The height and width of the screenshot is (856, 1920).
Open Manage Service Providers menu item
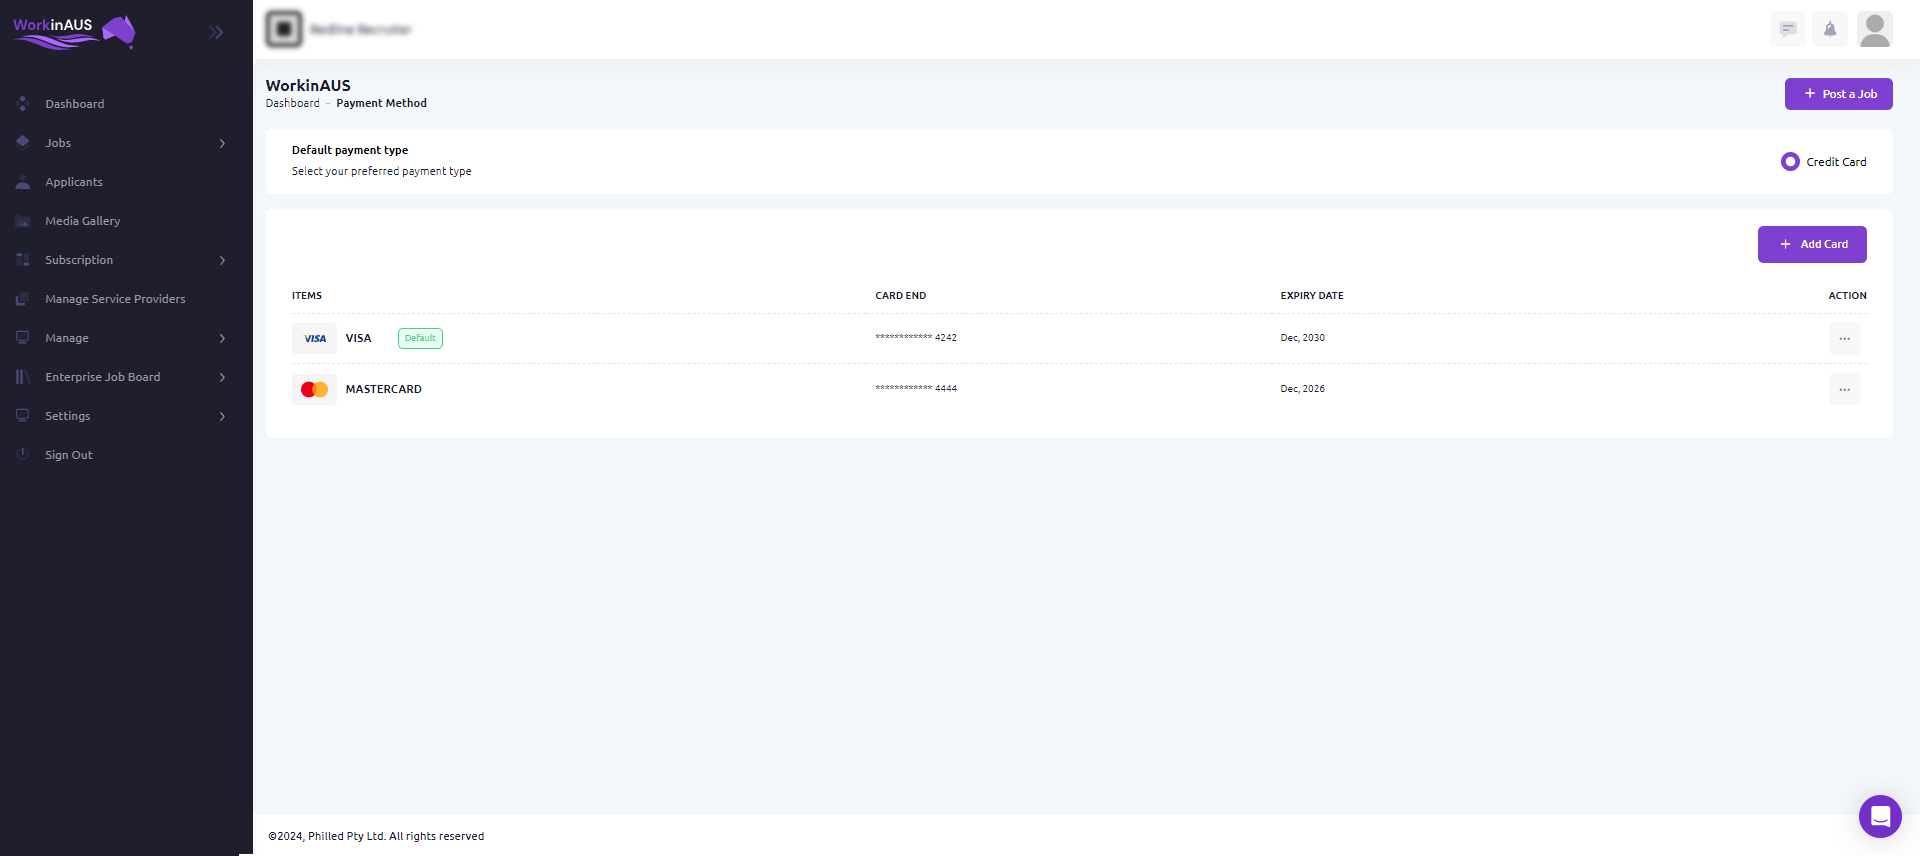(115, 299)
